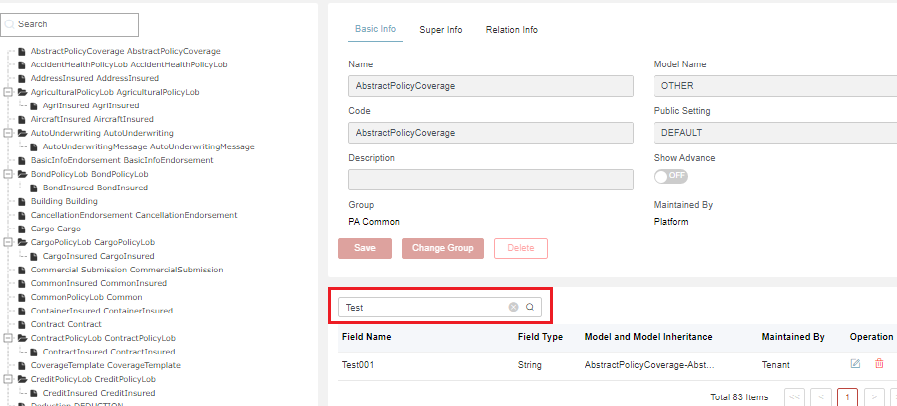Click the folder icon beside AgriculturalPolicyLob

point(22,92)
